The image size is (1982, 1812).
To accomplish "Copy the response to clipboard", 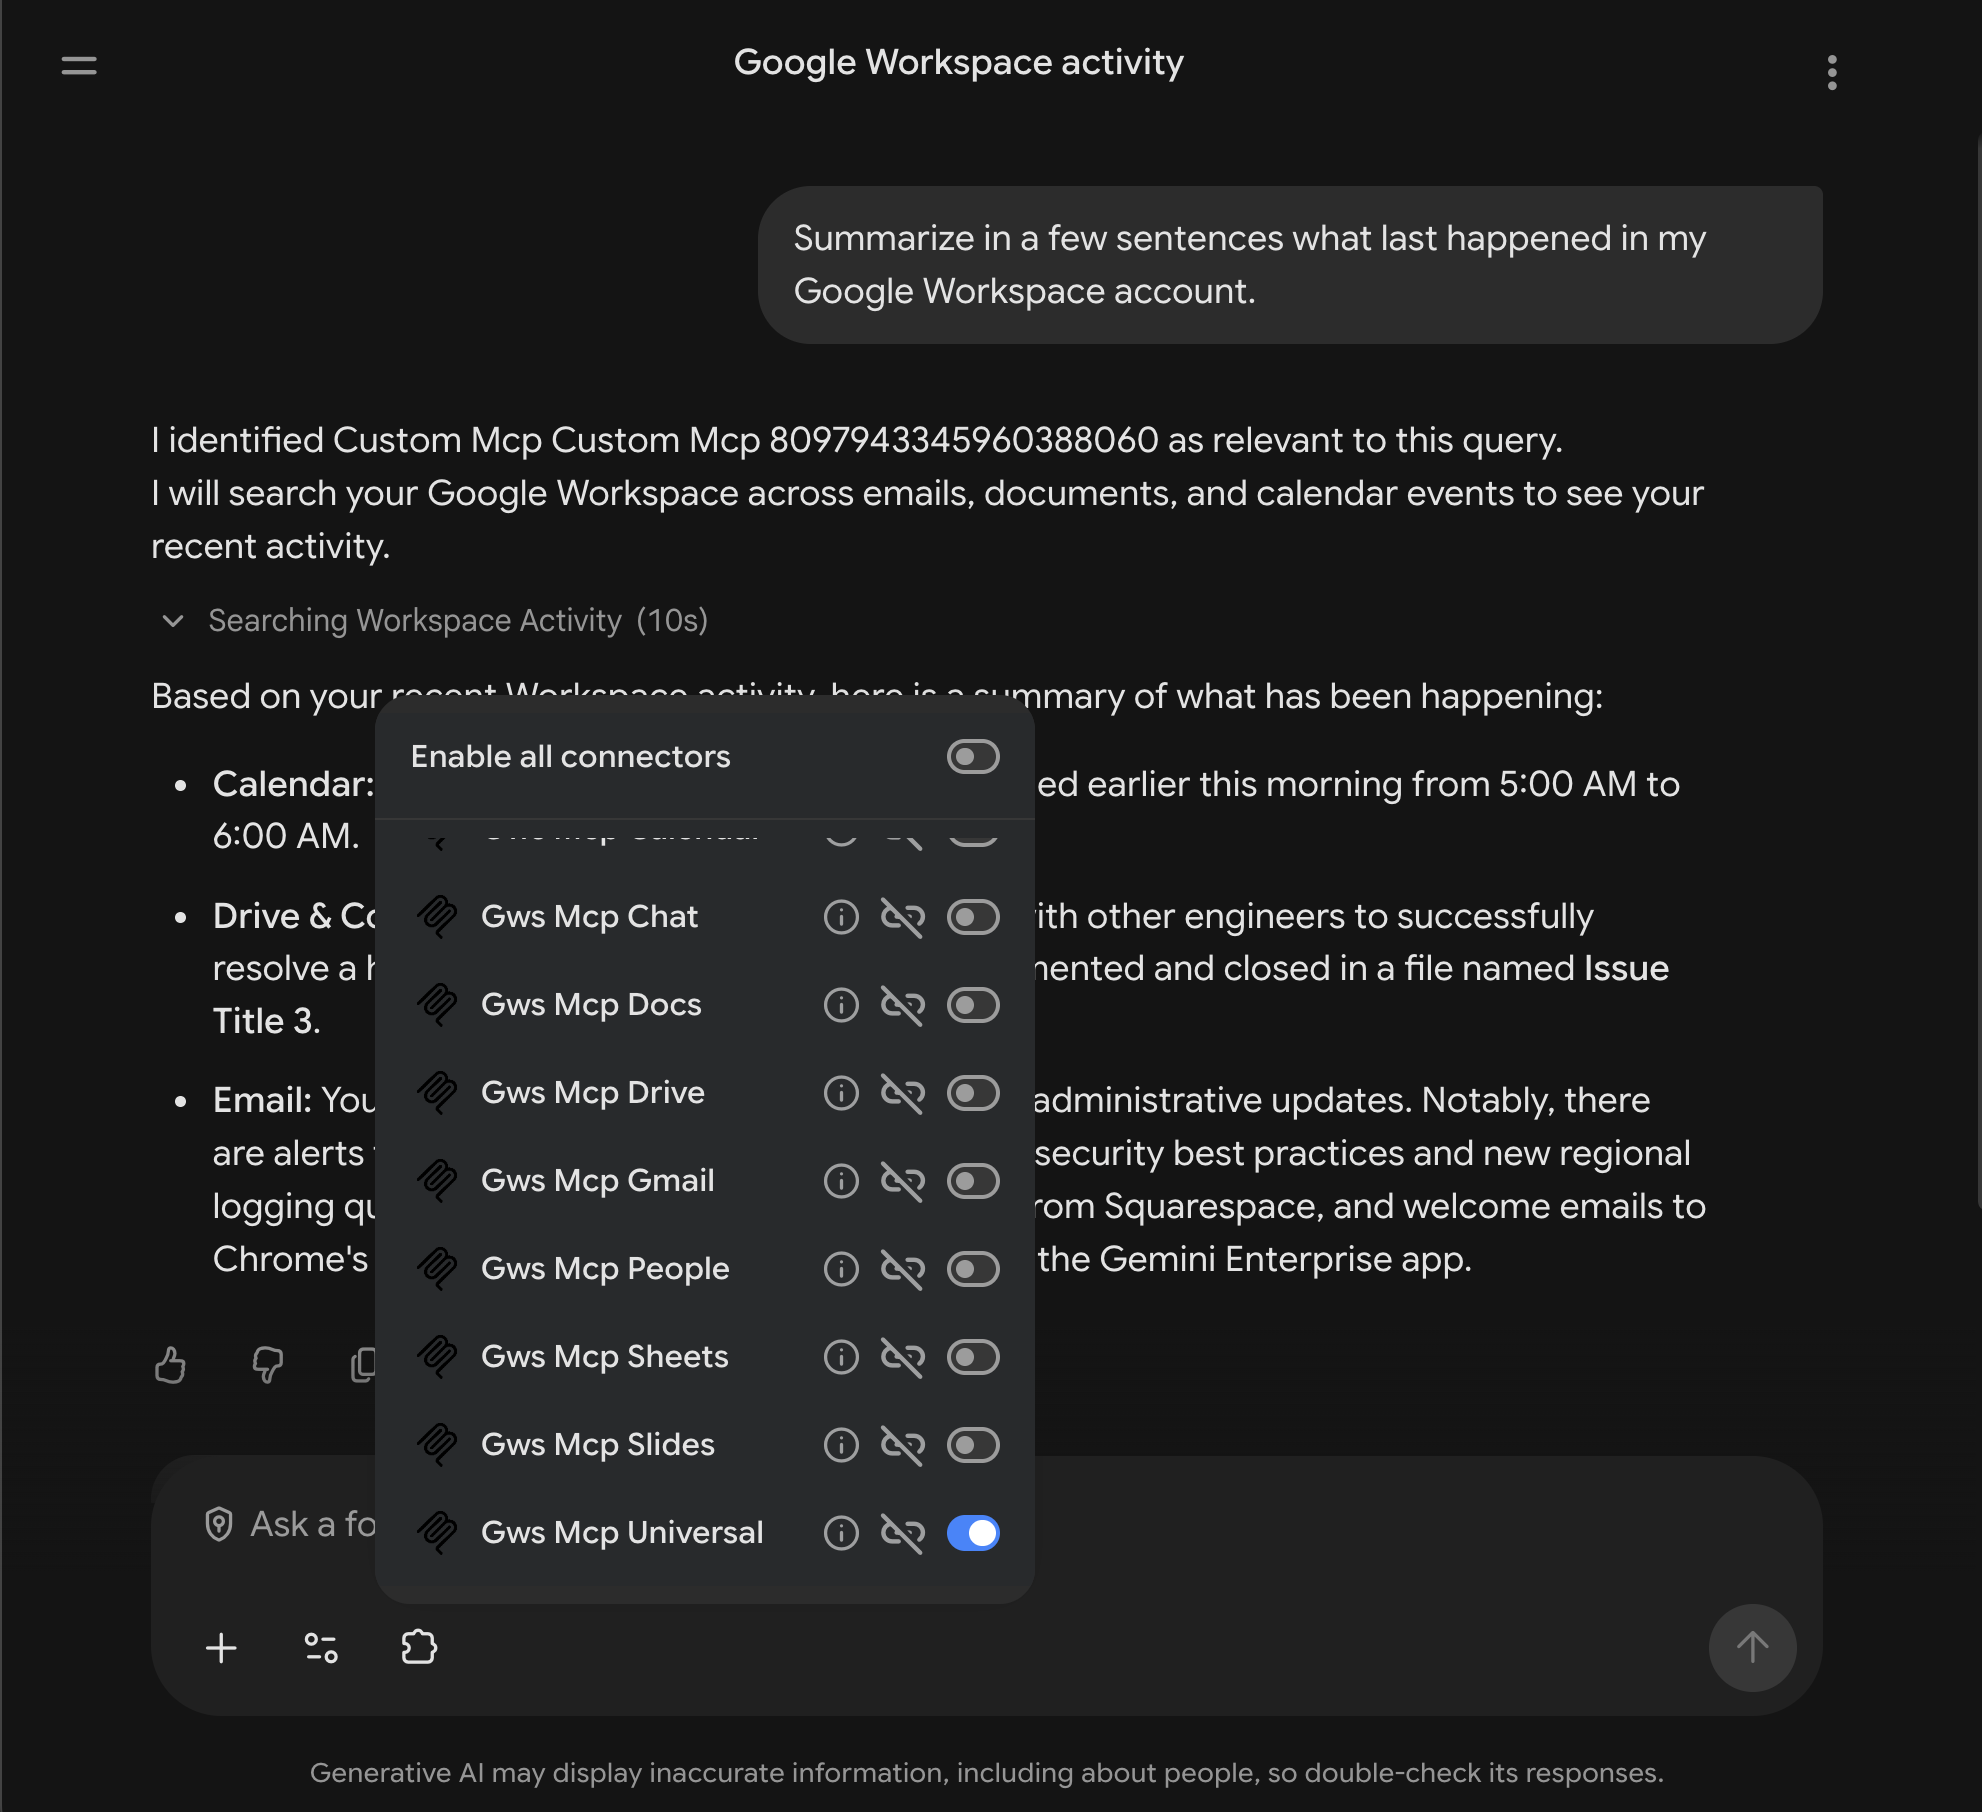I will tap(363, 1365).
